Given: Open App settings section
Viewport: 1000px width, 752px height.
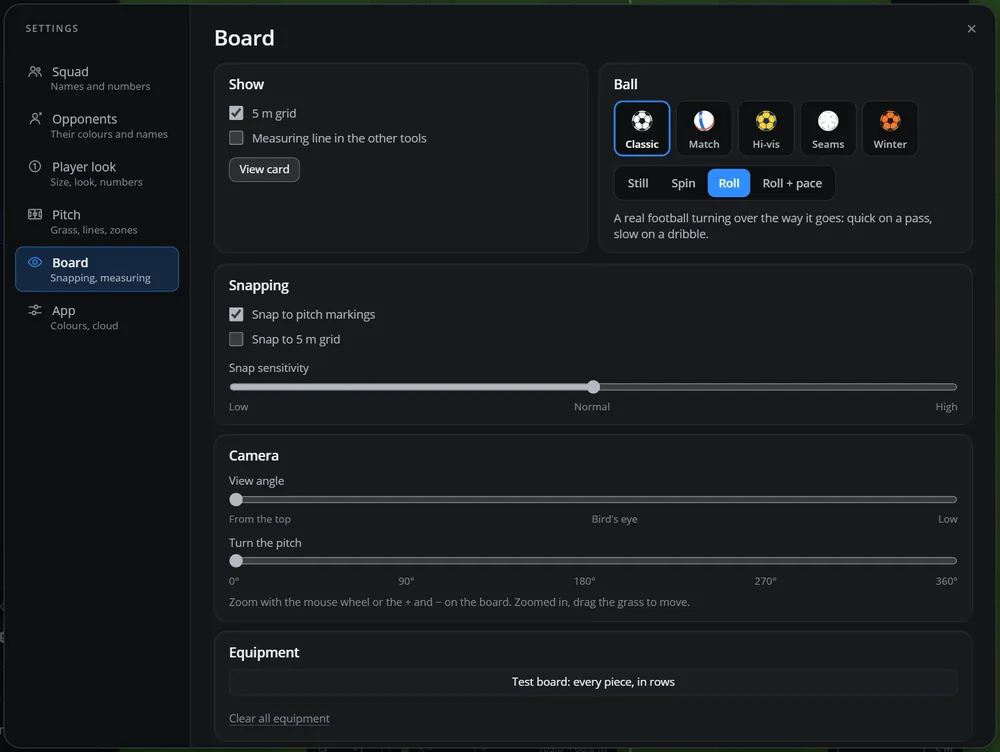Looking at the screenshot, I should tap(97, 317).
